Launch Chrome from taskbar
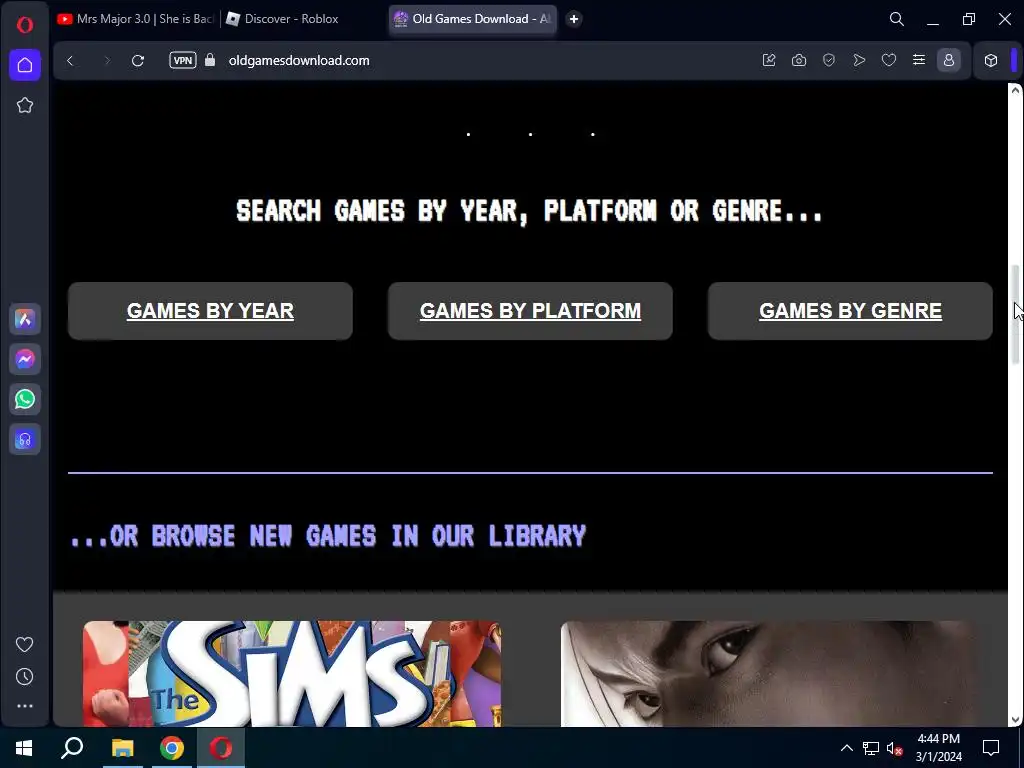 pyautogui.click(x=172, y=748)
